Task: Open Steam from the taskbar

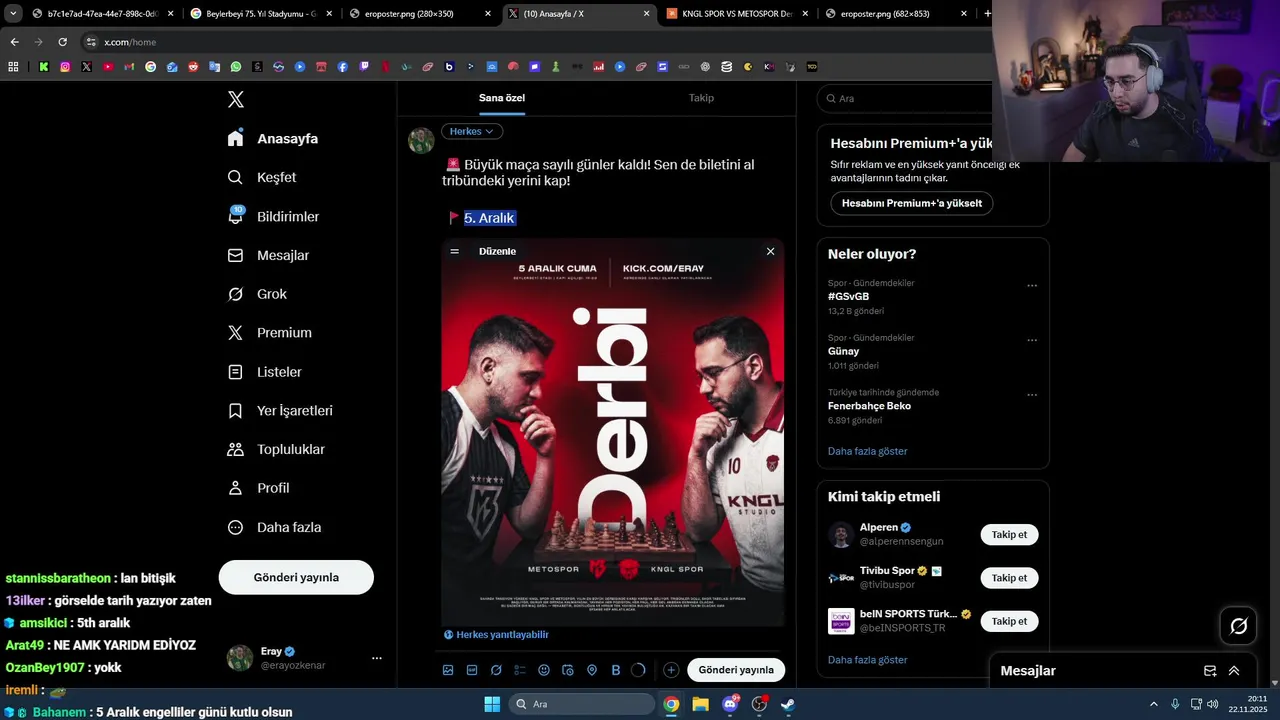Action: pyautogui.click(x=788, y=704)
